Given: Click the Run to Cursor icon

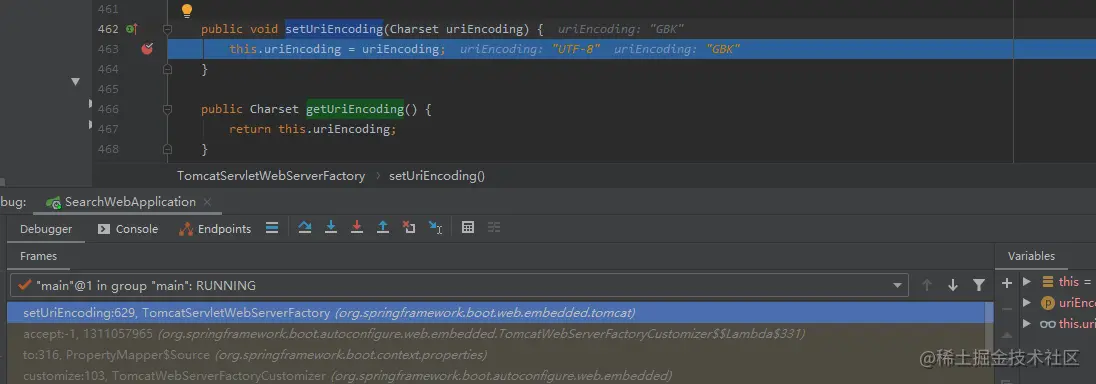Looking at the screenshot, I should coord(435,227).
